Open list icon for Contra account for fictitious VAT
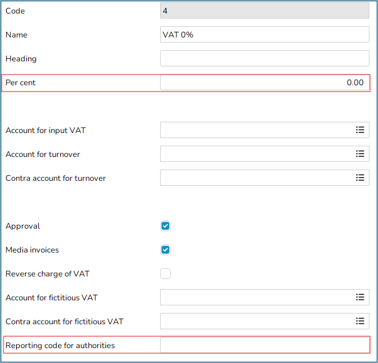Image resolution: width=378 pixels, height=363 pixels. coord(360,321)
